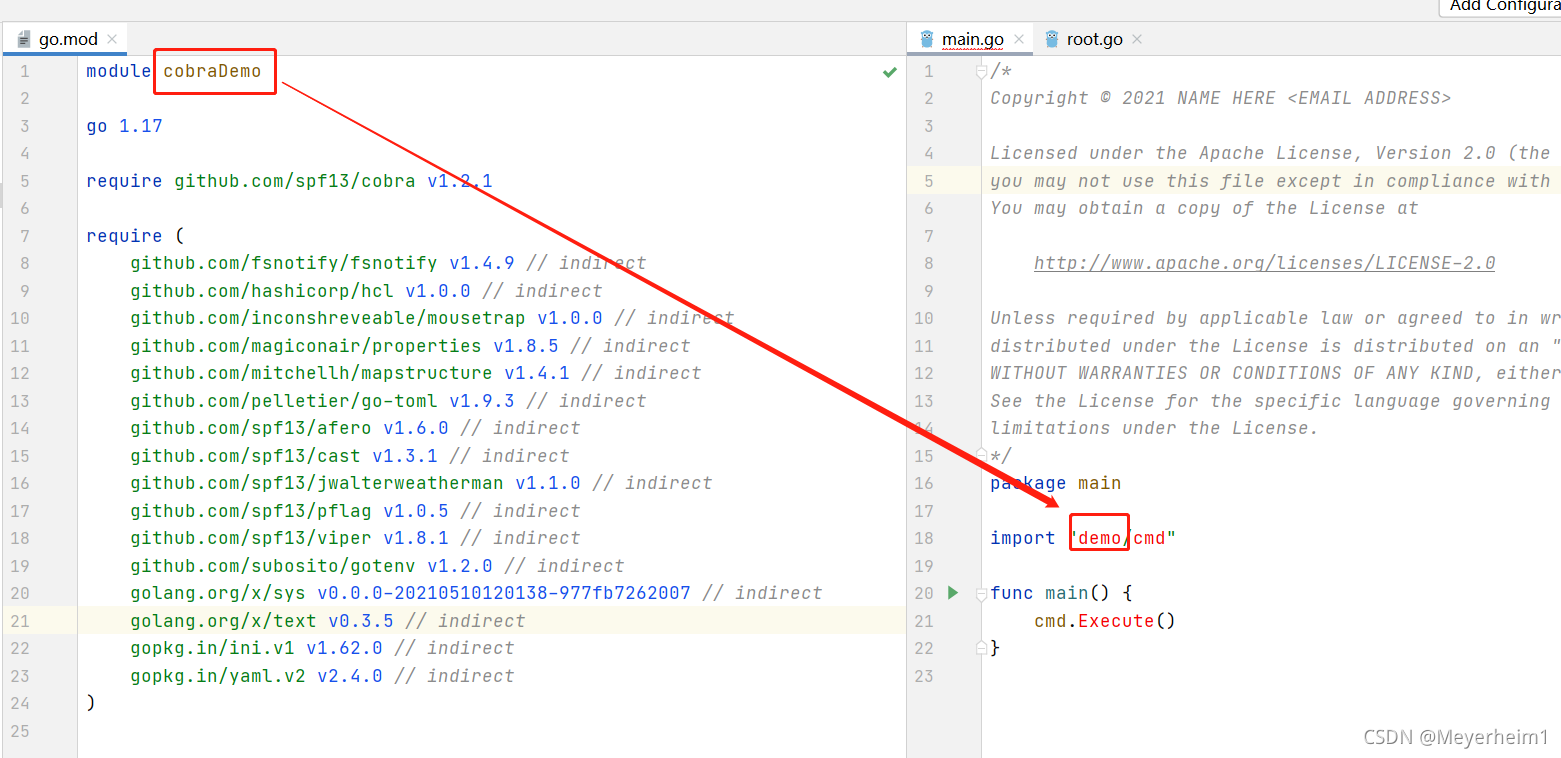Close the go.mod tab
The width and height of the screenshot is (1561, 758).
[x=112, y=39]
